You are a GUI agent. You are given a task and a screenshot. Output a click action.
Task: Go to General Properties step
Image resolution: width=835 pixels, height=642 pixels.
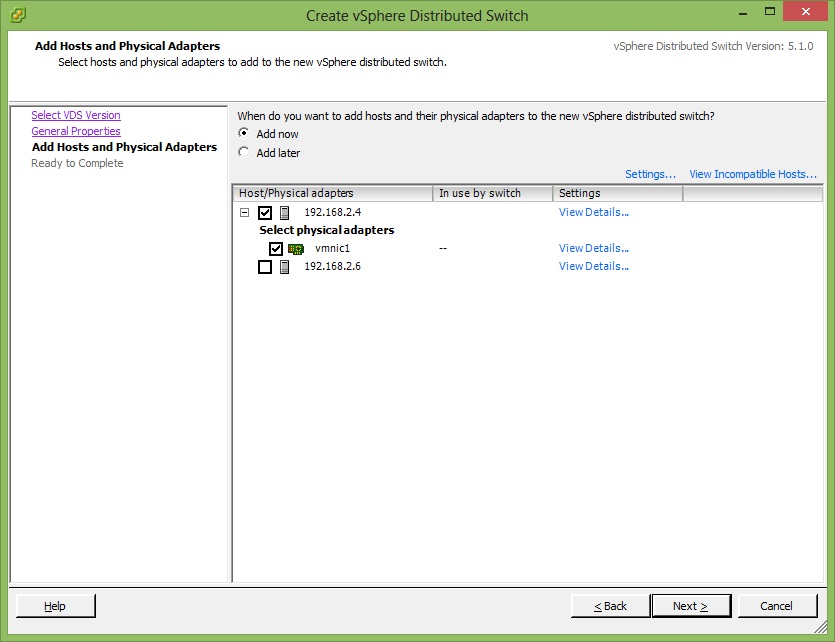[76, 132]
